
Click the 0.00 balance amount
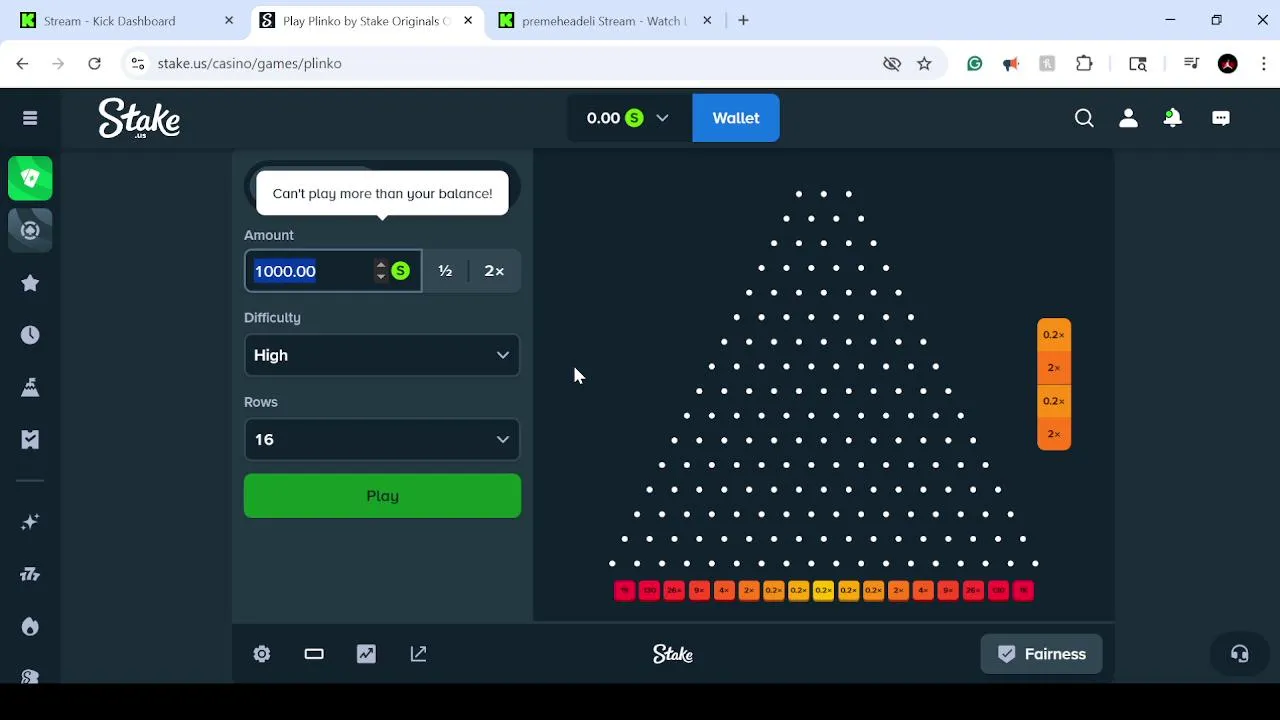[603, 118]
